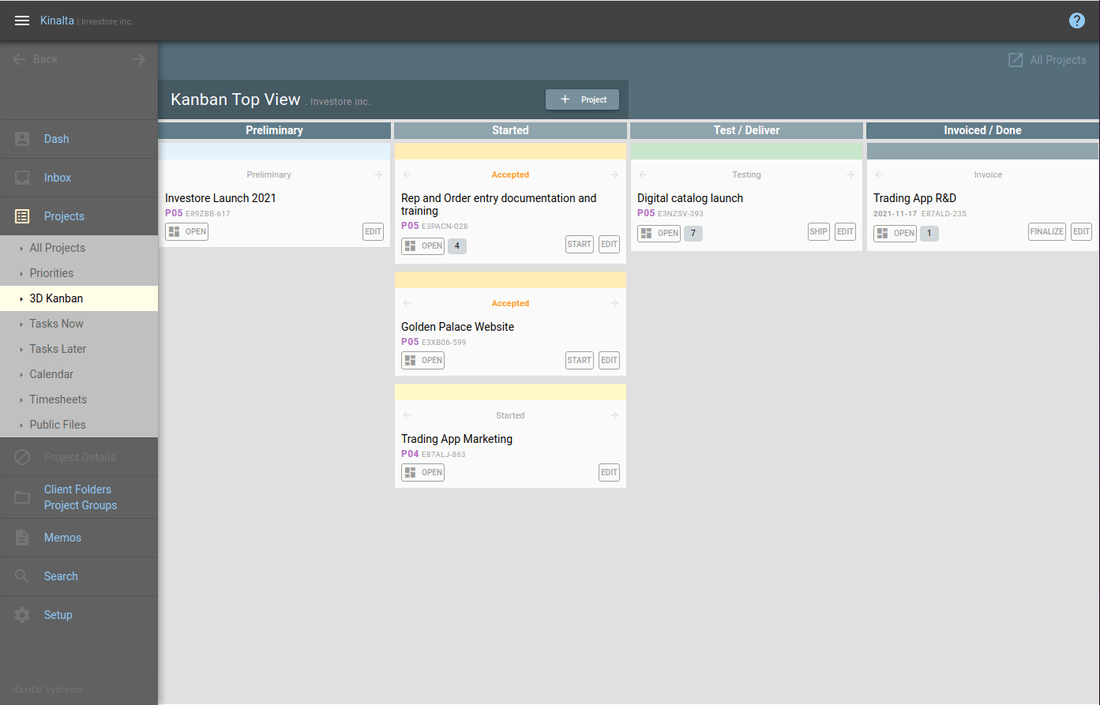Click the green color bar on Digital catalog launch

point(746,152)
